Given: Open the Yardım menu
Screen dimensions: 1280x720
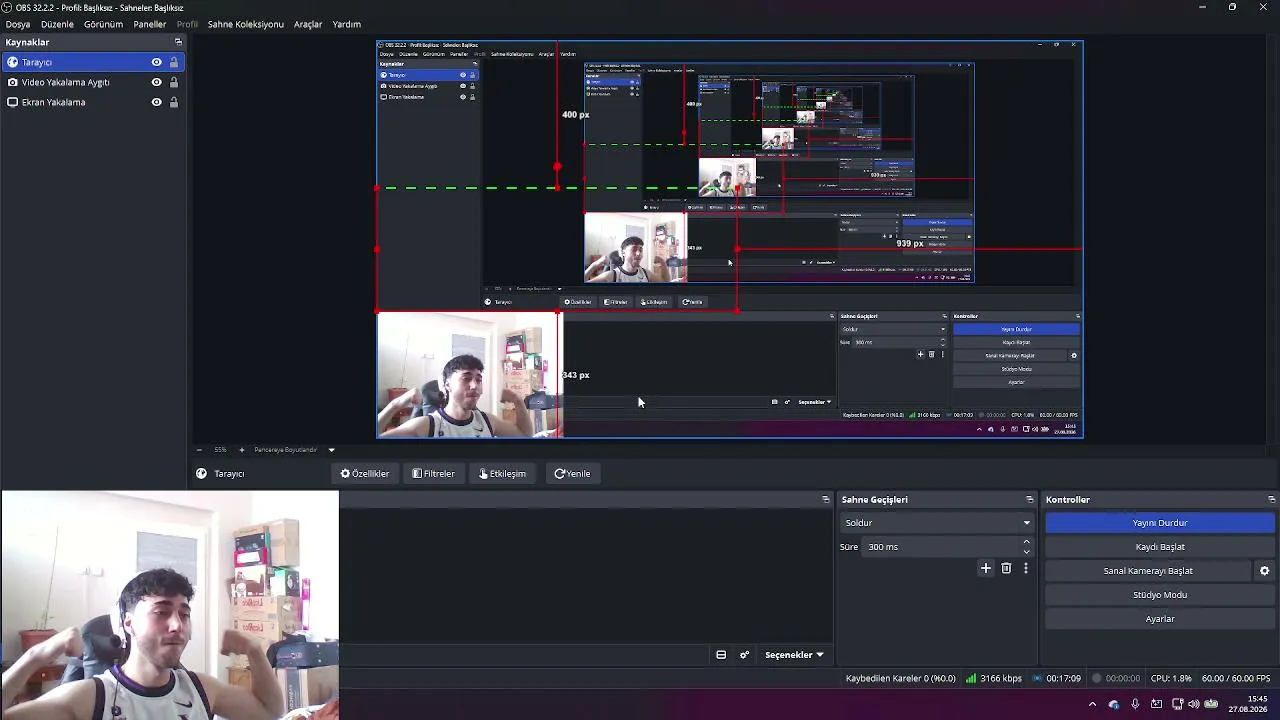Looking at the screenshot, I should click(346, 24).
